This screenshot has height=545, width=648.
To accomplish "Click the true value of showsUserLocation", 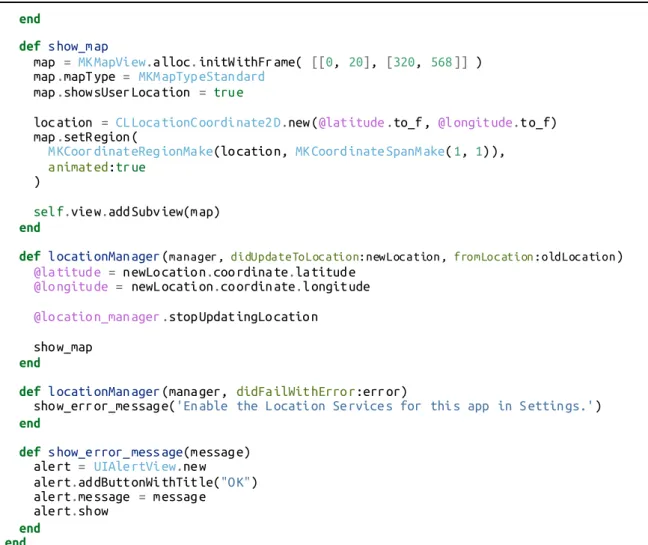I will [228, 92].
